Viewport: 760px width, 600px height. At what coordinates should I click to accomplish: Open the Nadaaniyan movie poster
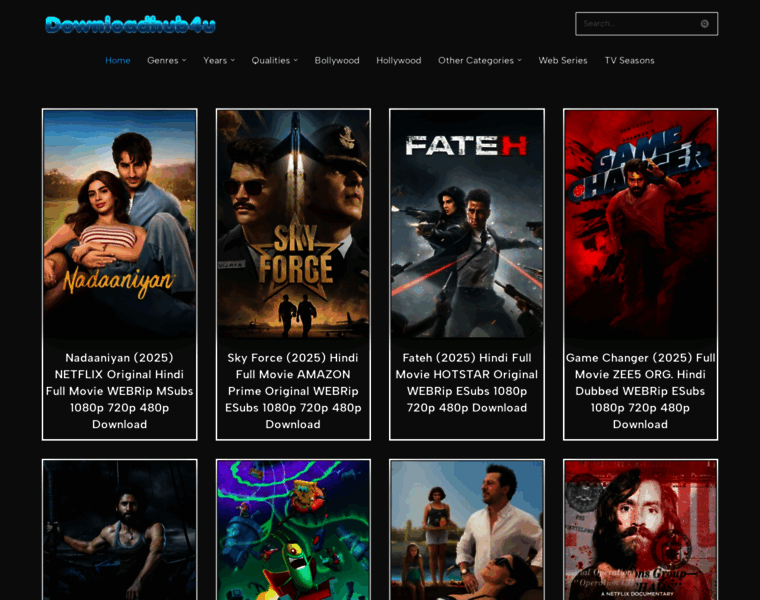coord(120,223)
